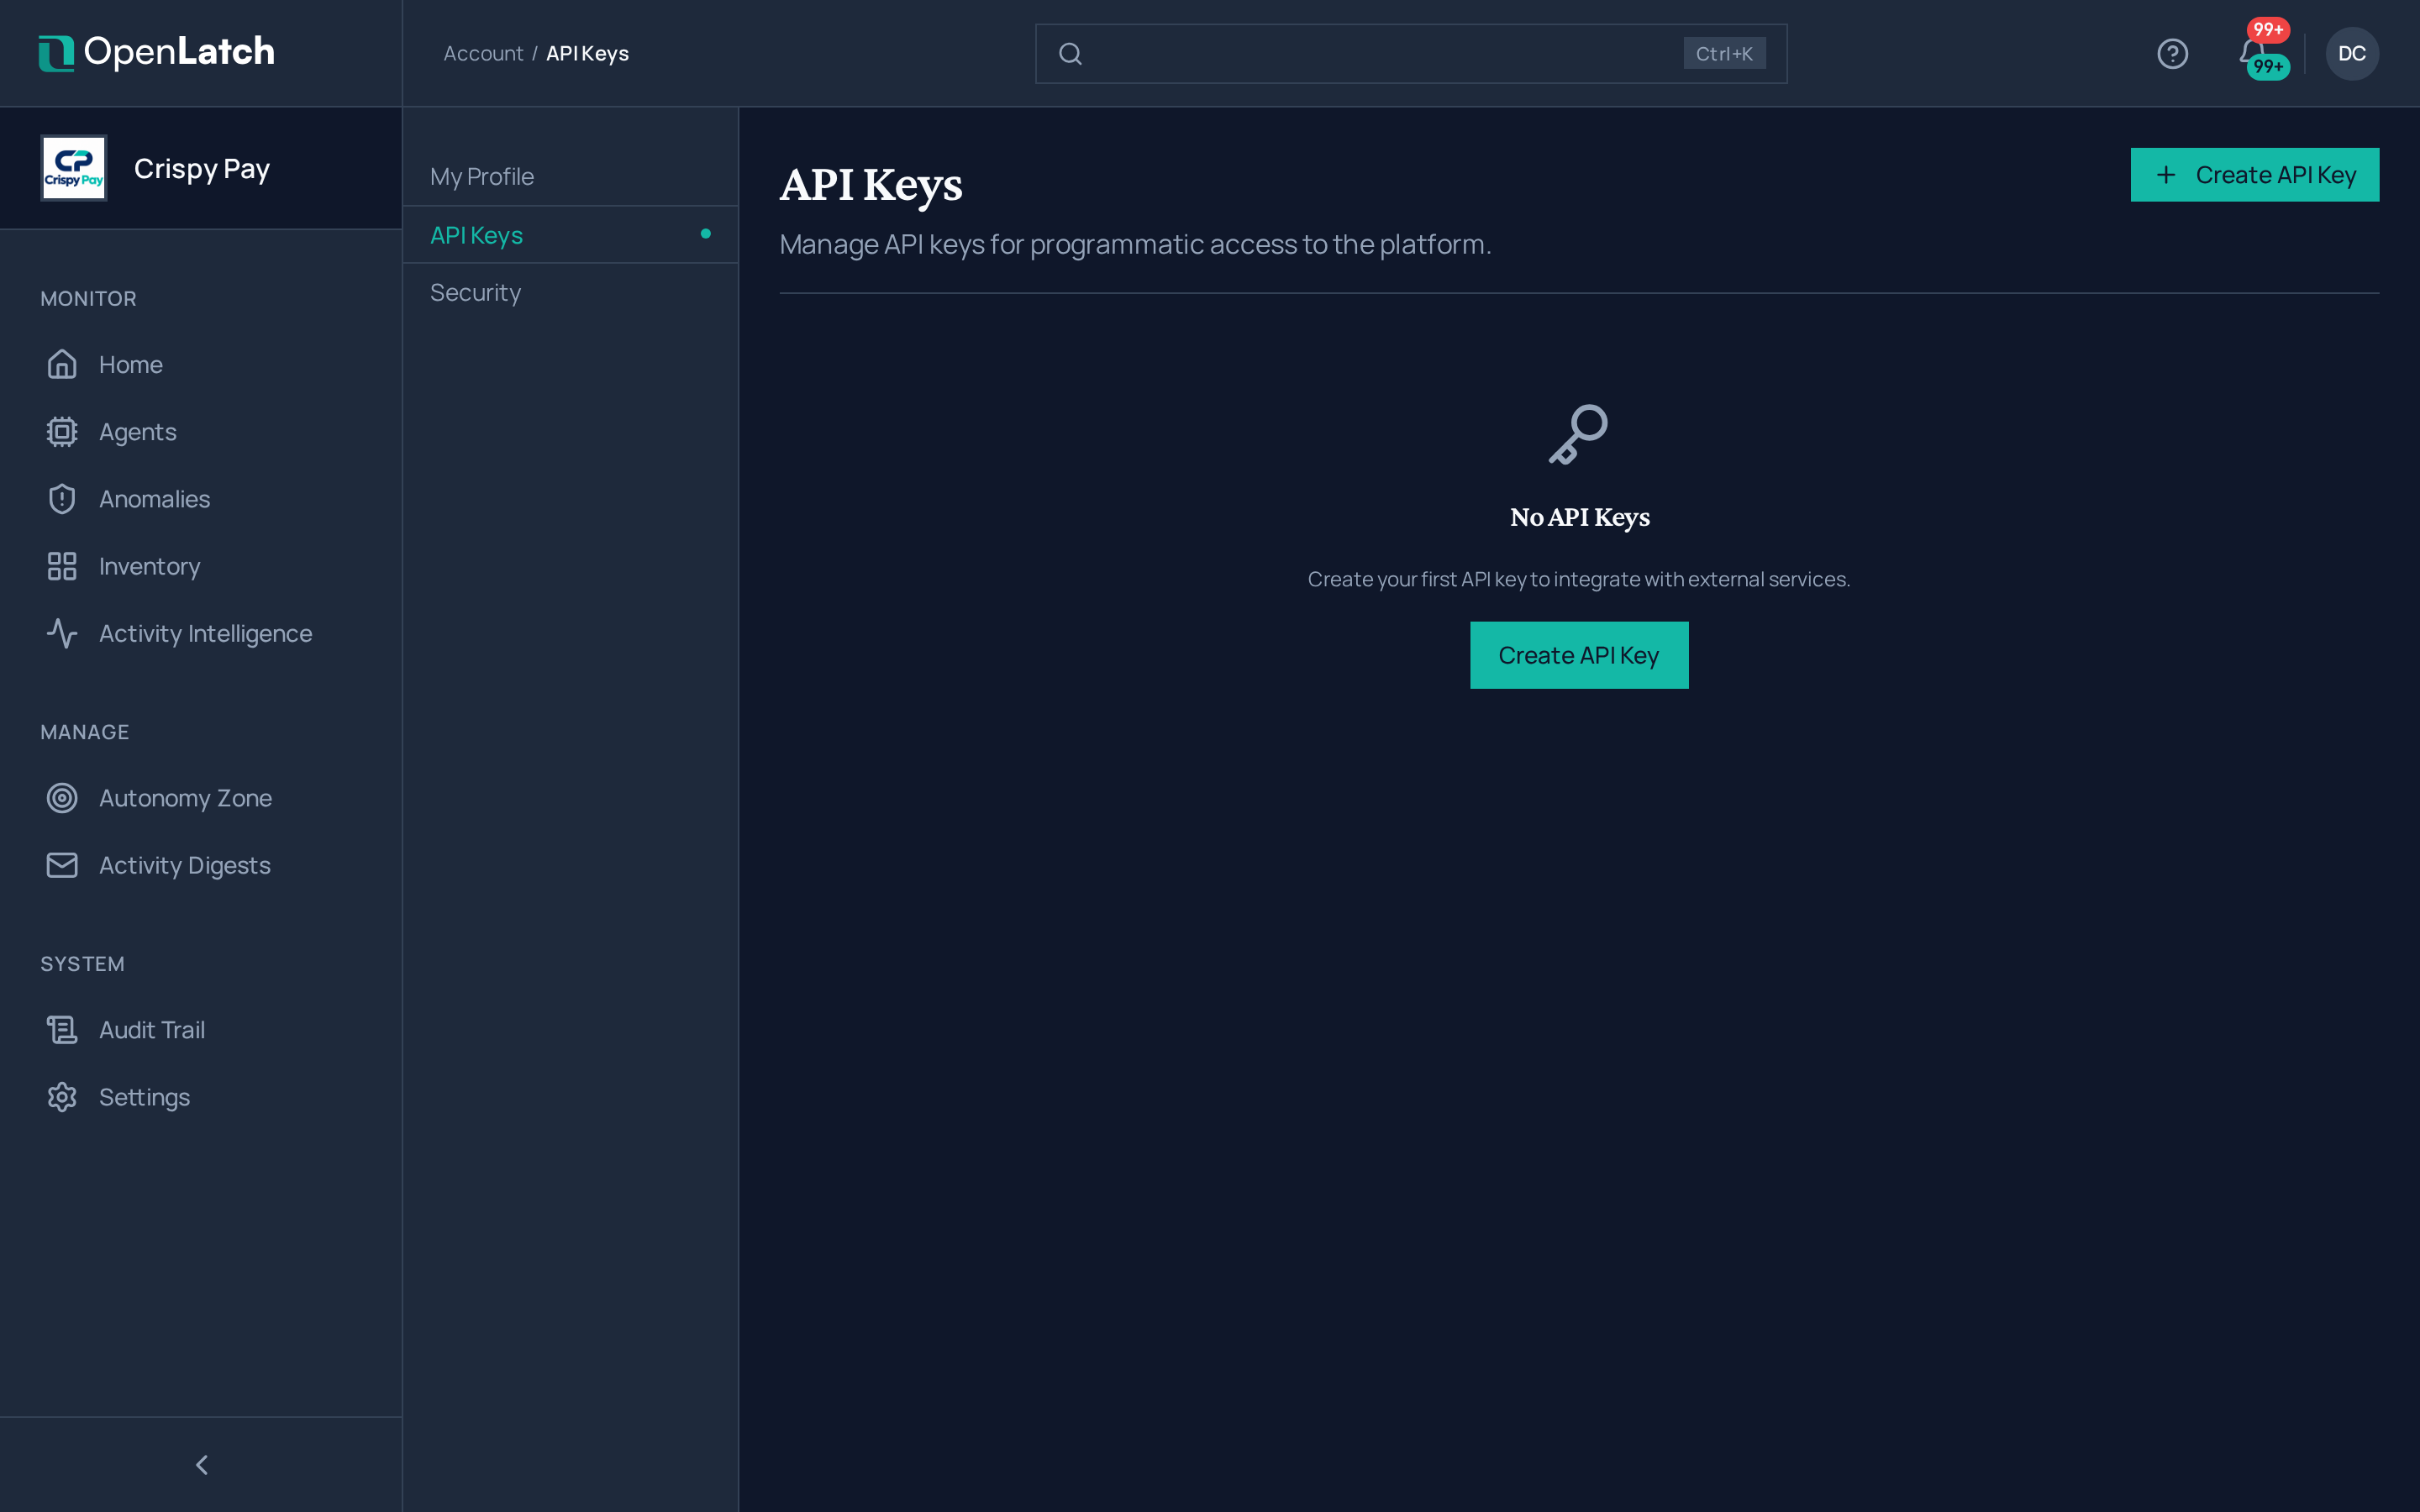
Task: Open Anomalies from the sidebar
Action: click(154, 498)
